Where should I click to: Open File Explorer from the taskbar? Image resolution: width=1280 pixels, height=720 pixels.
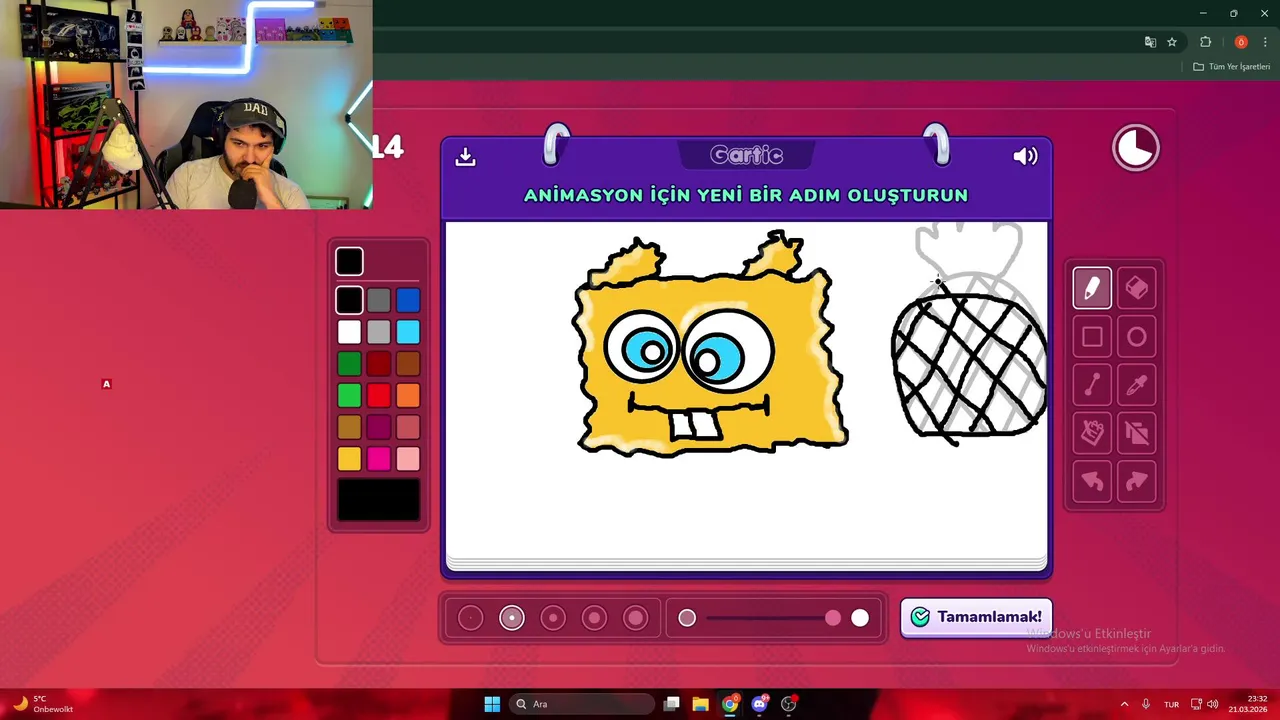point(700,704)
